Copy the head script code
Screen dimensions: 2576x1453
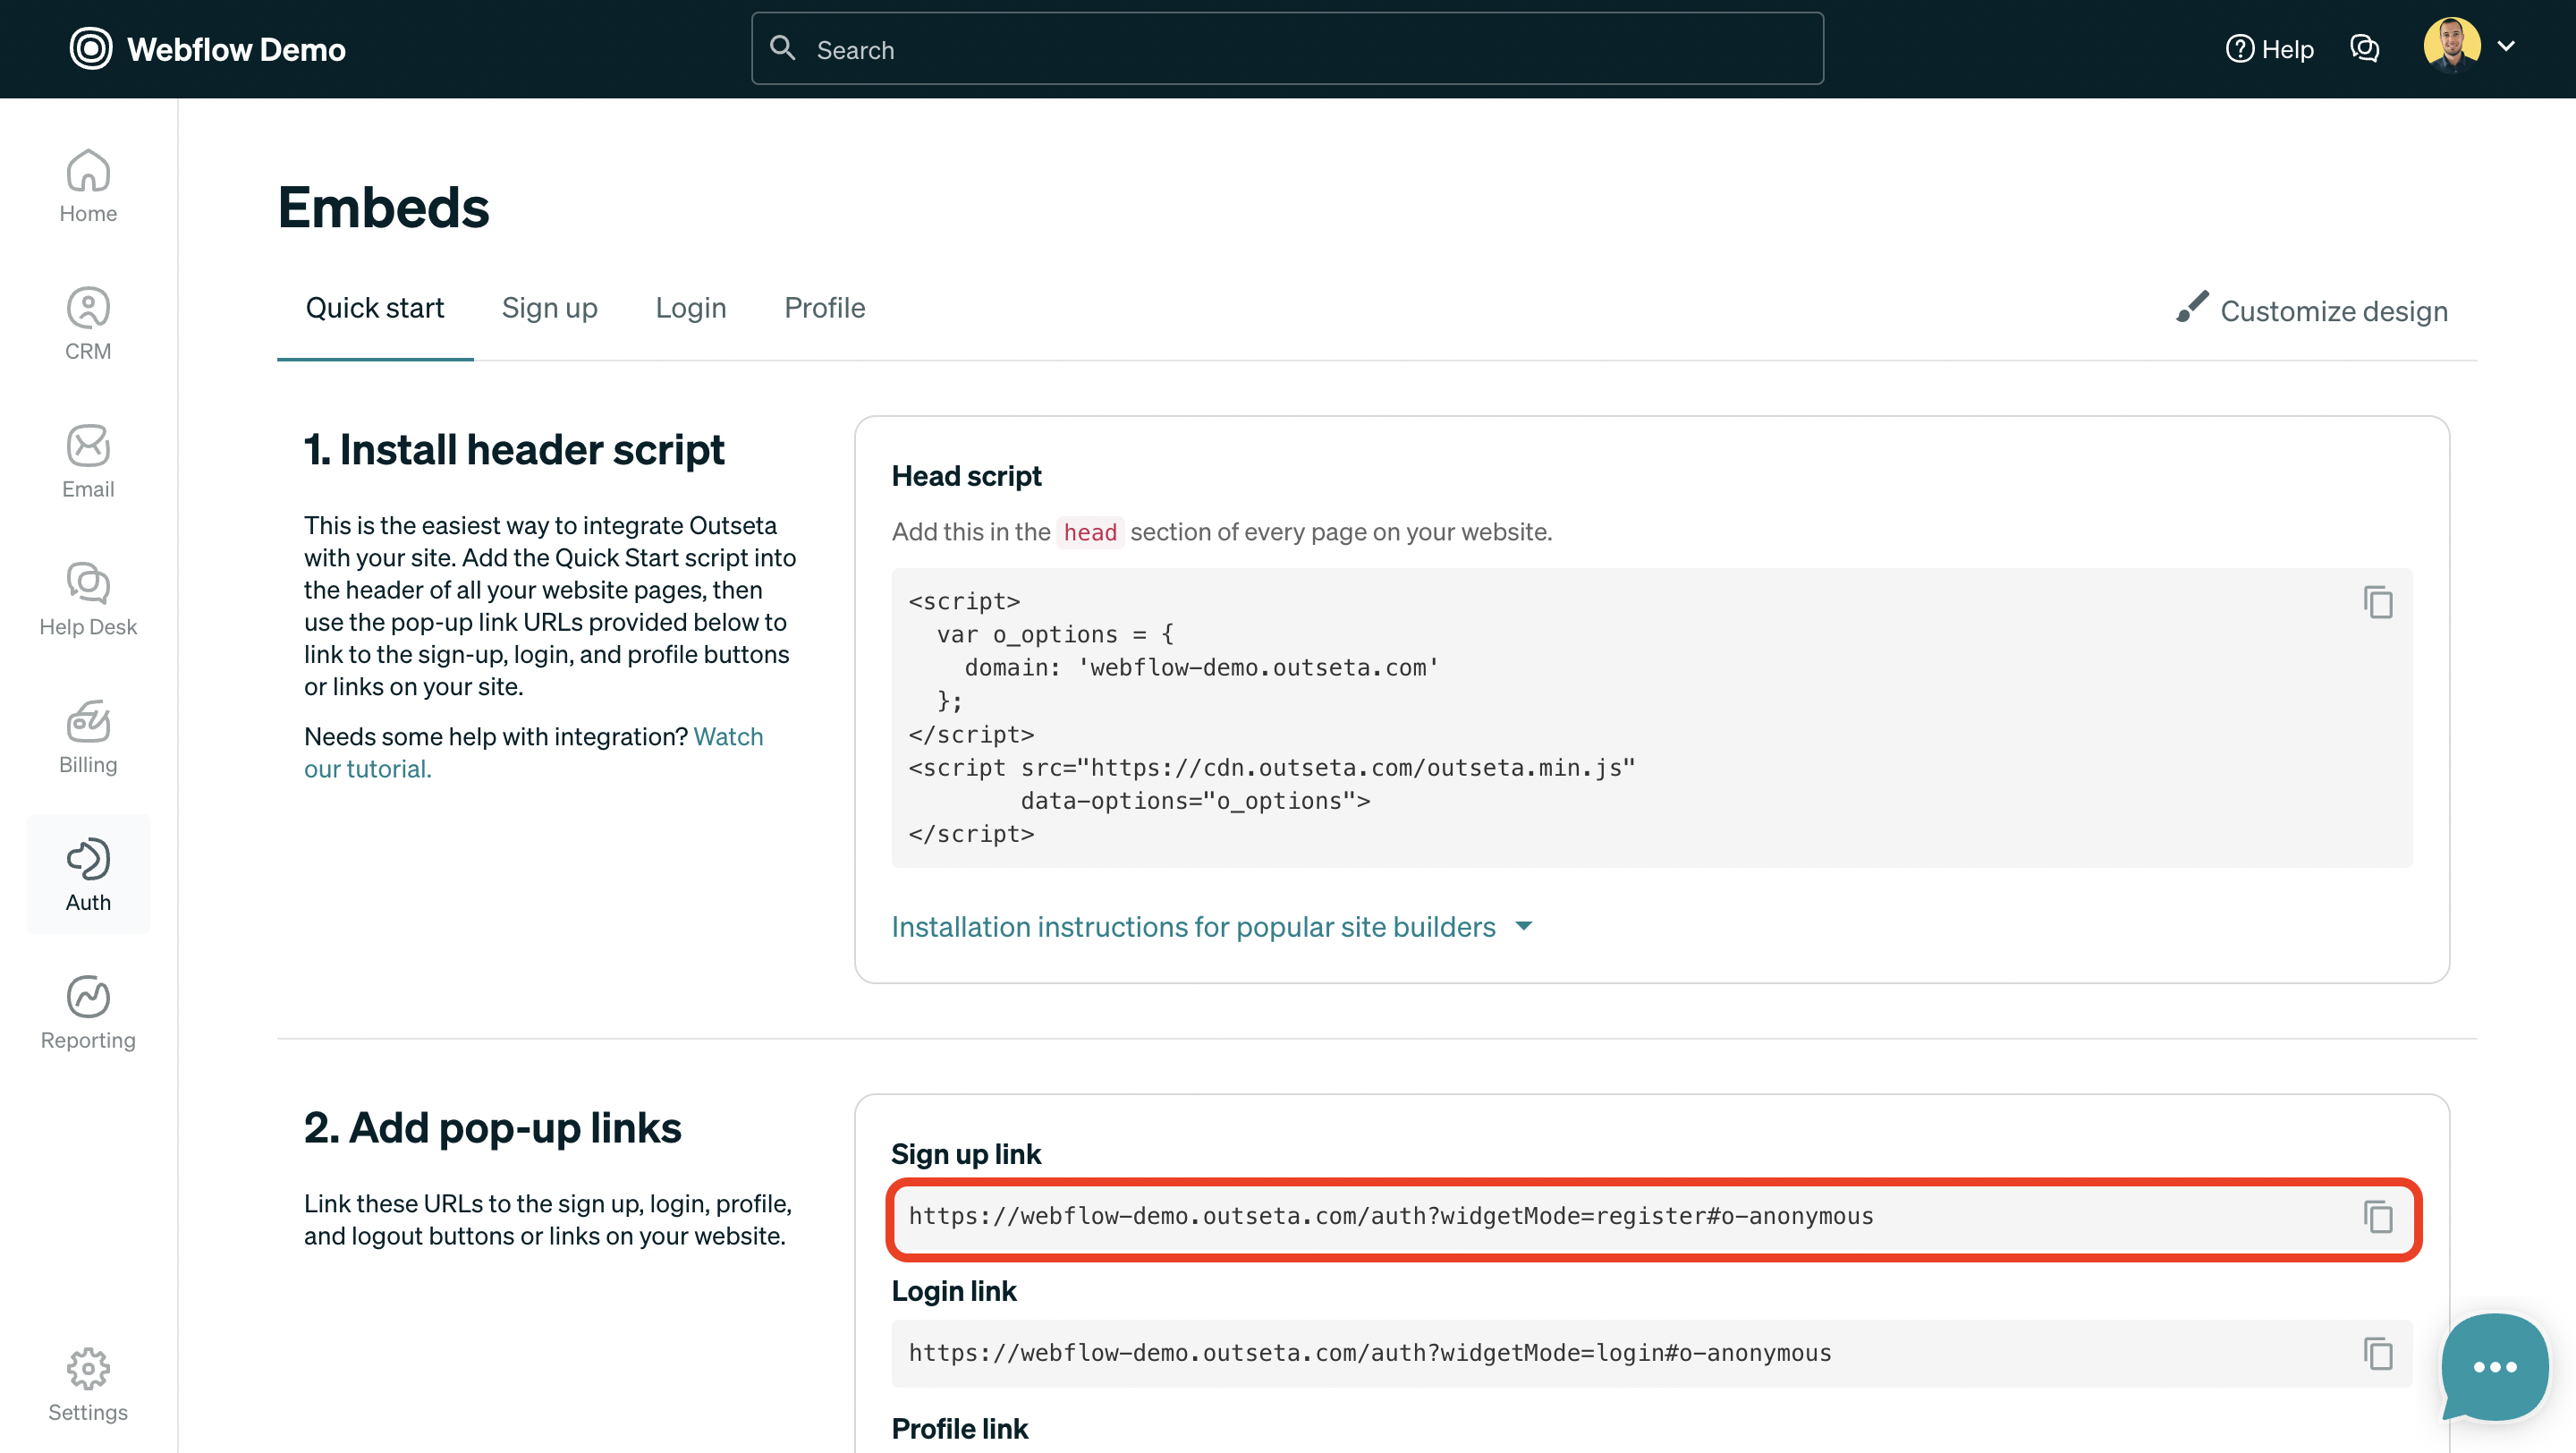pos(2377,603)
